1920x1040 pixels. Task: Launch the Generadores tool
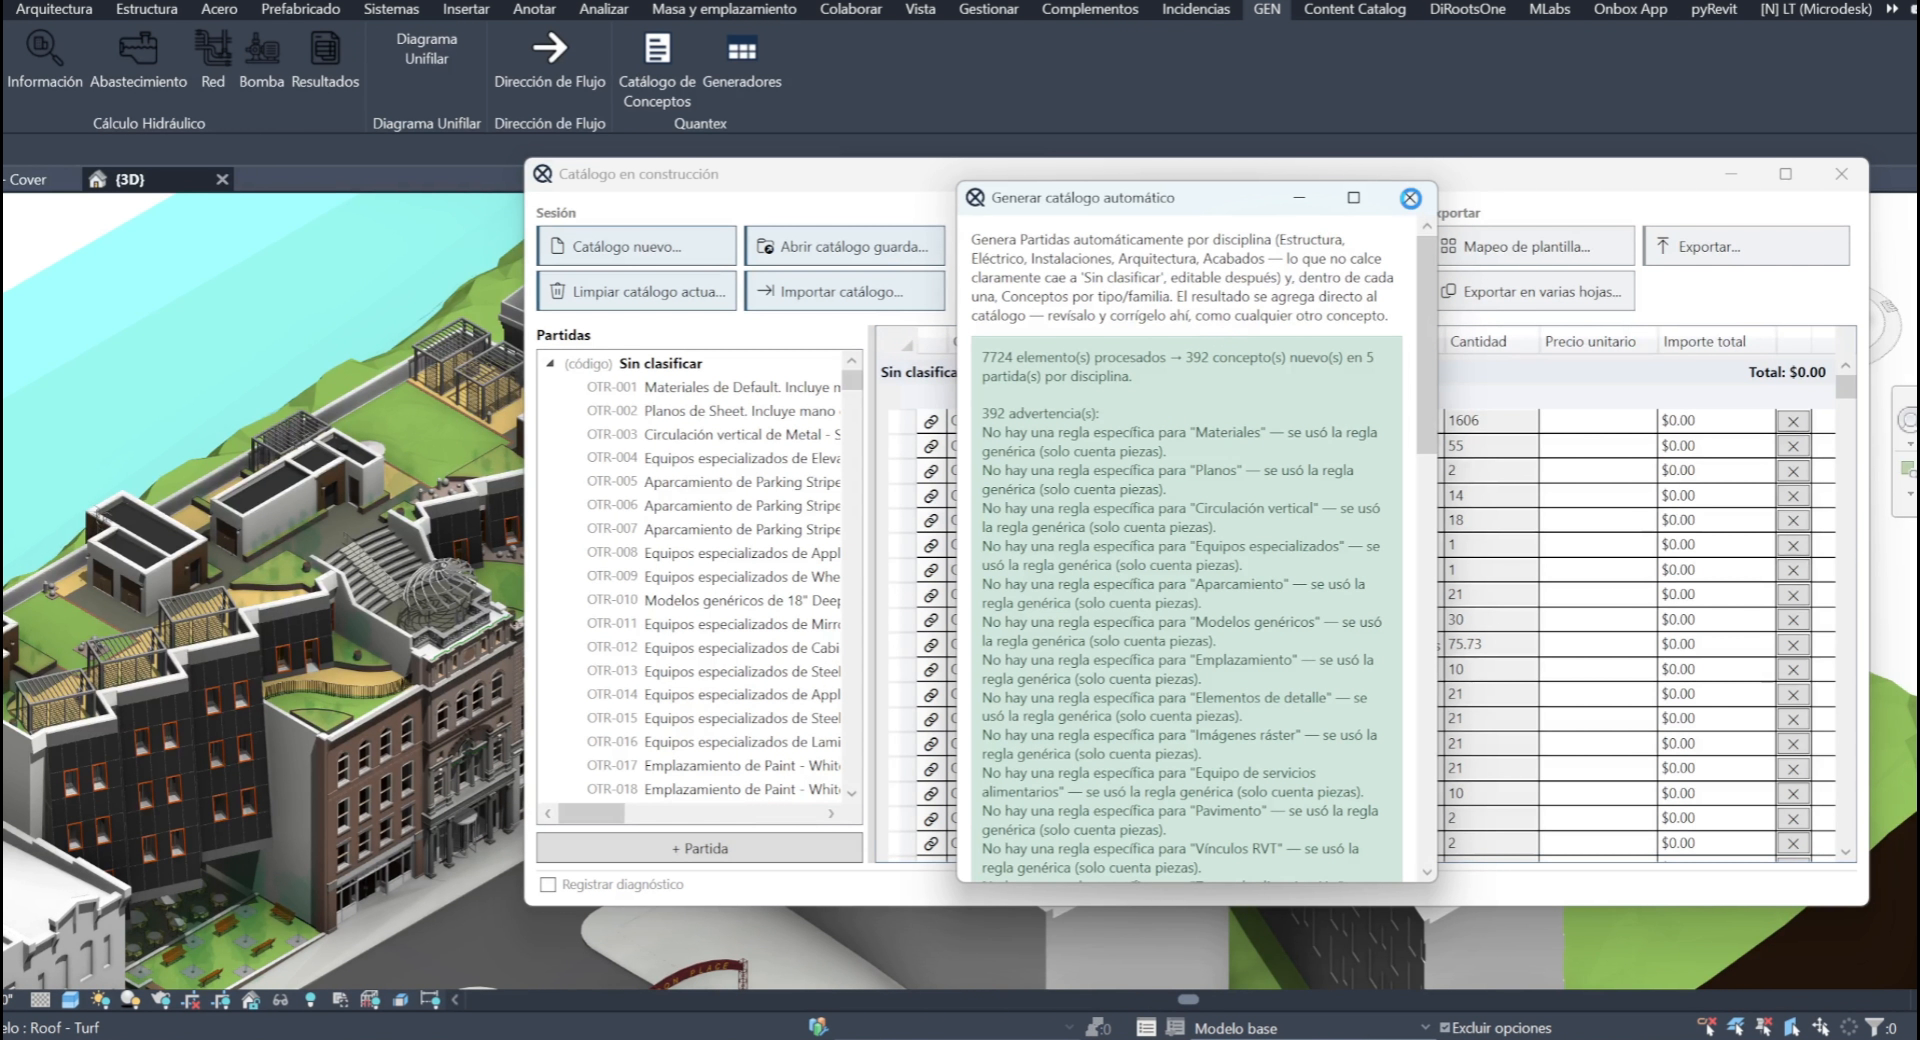point(742,60)
